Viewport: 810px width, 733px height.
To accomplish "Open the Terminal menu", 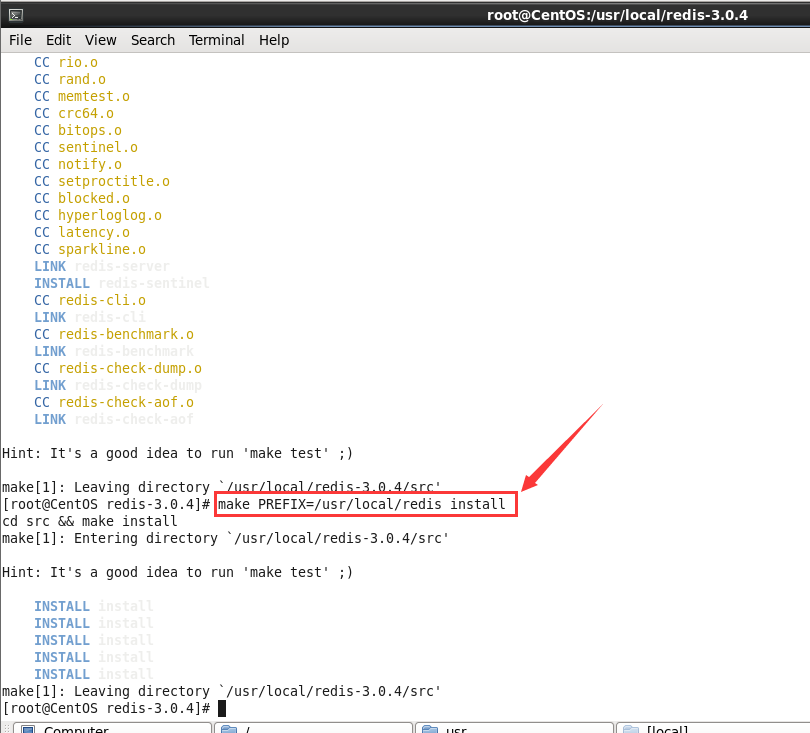I will click(216, 40).
